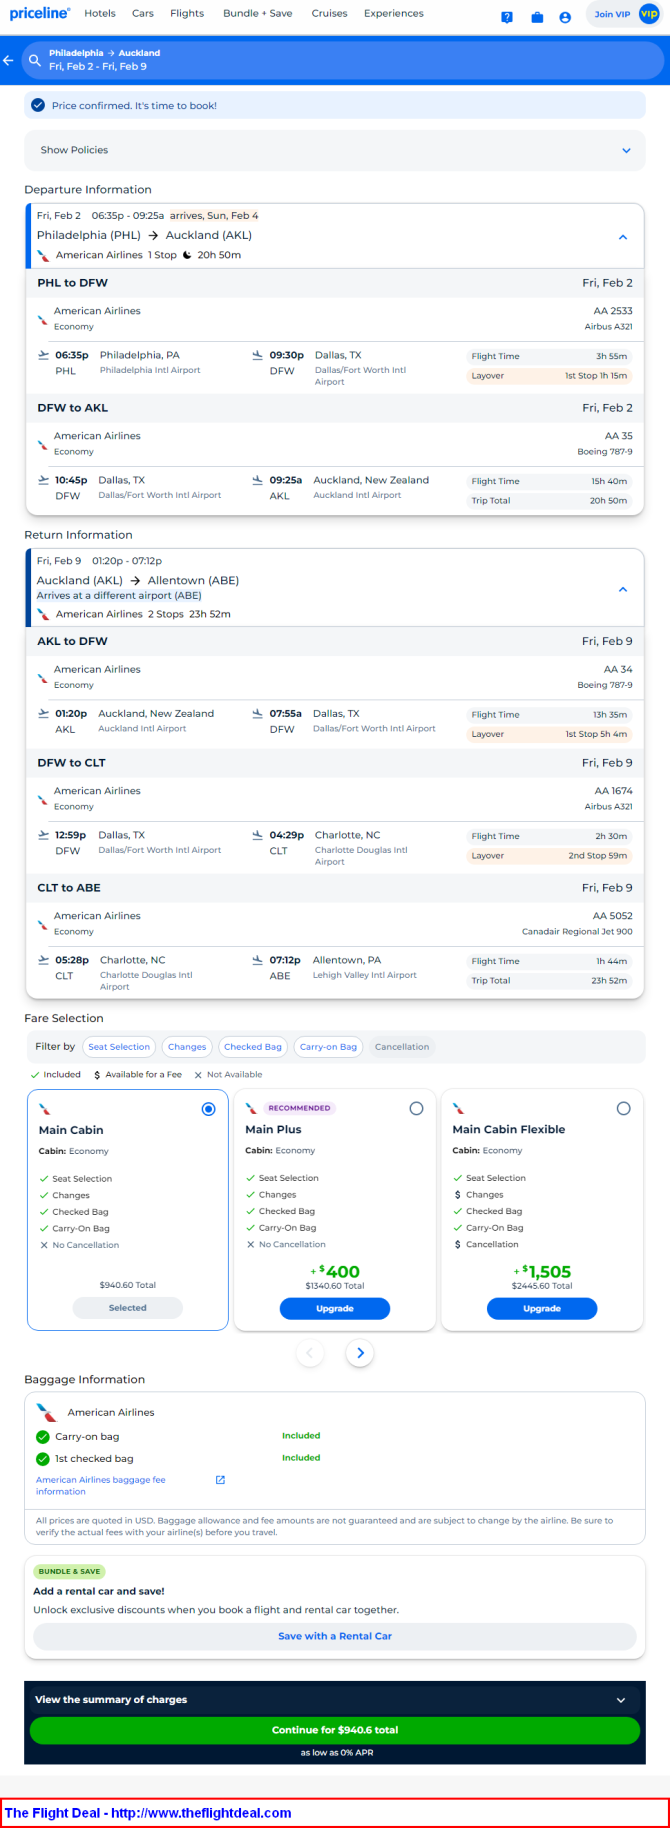Toggle the Changes filter chip
670x1828 pixels.
tap(187, 1047)
